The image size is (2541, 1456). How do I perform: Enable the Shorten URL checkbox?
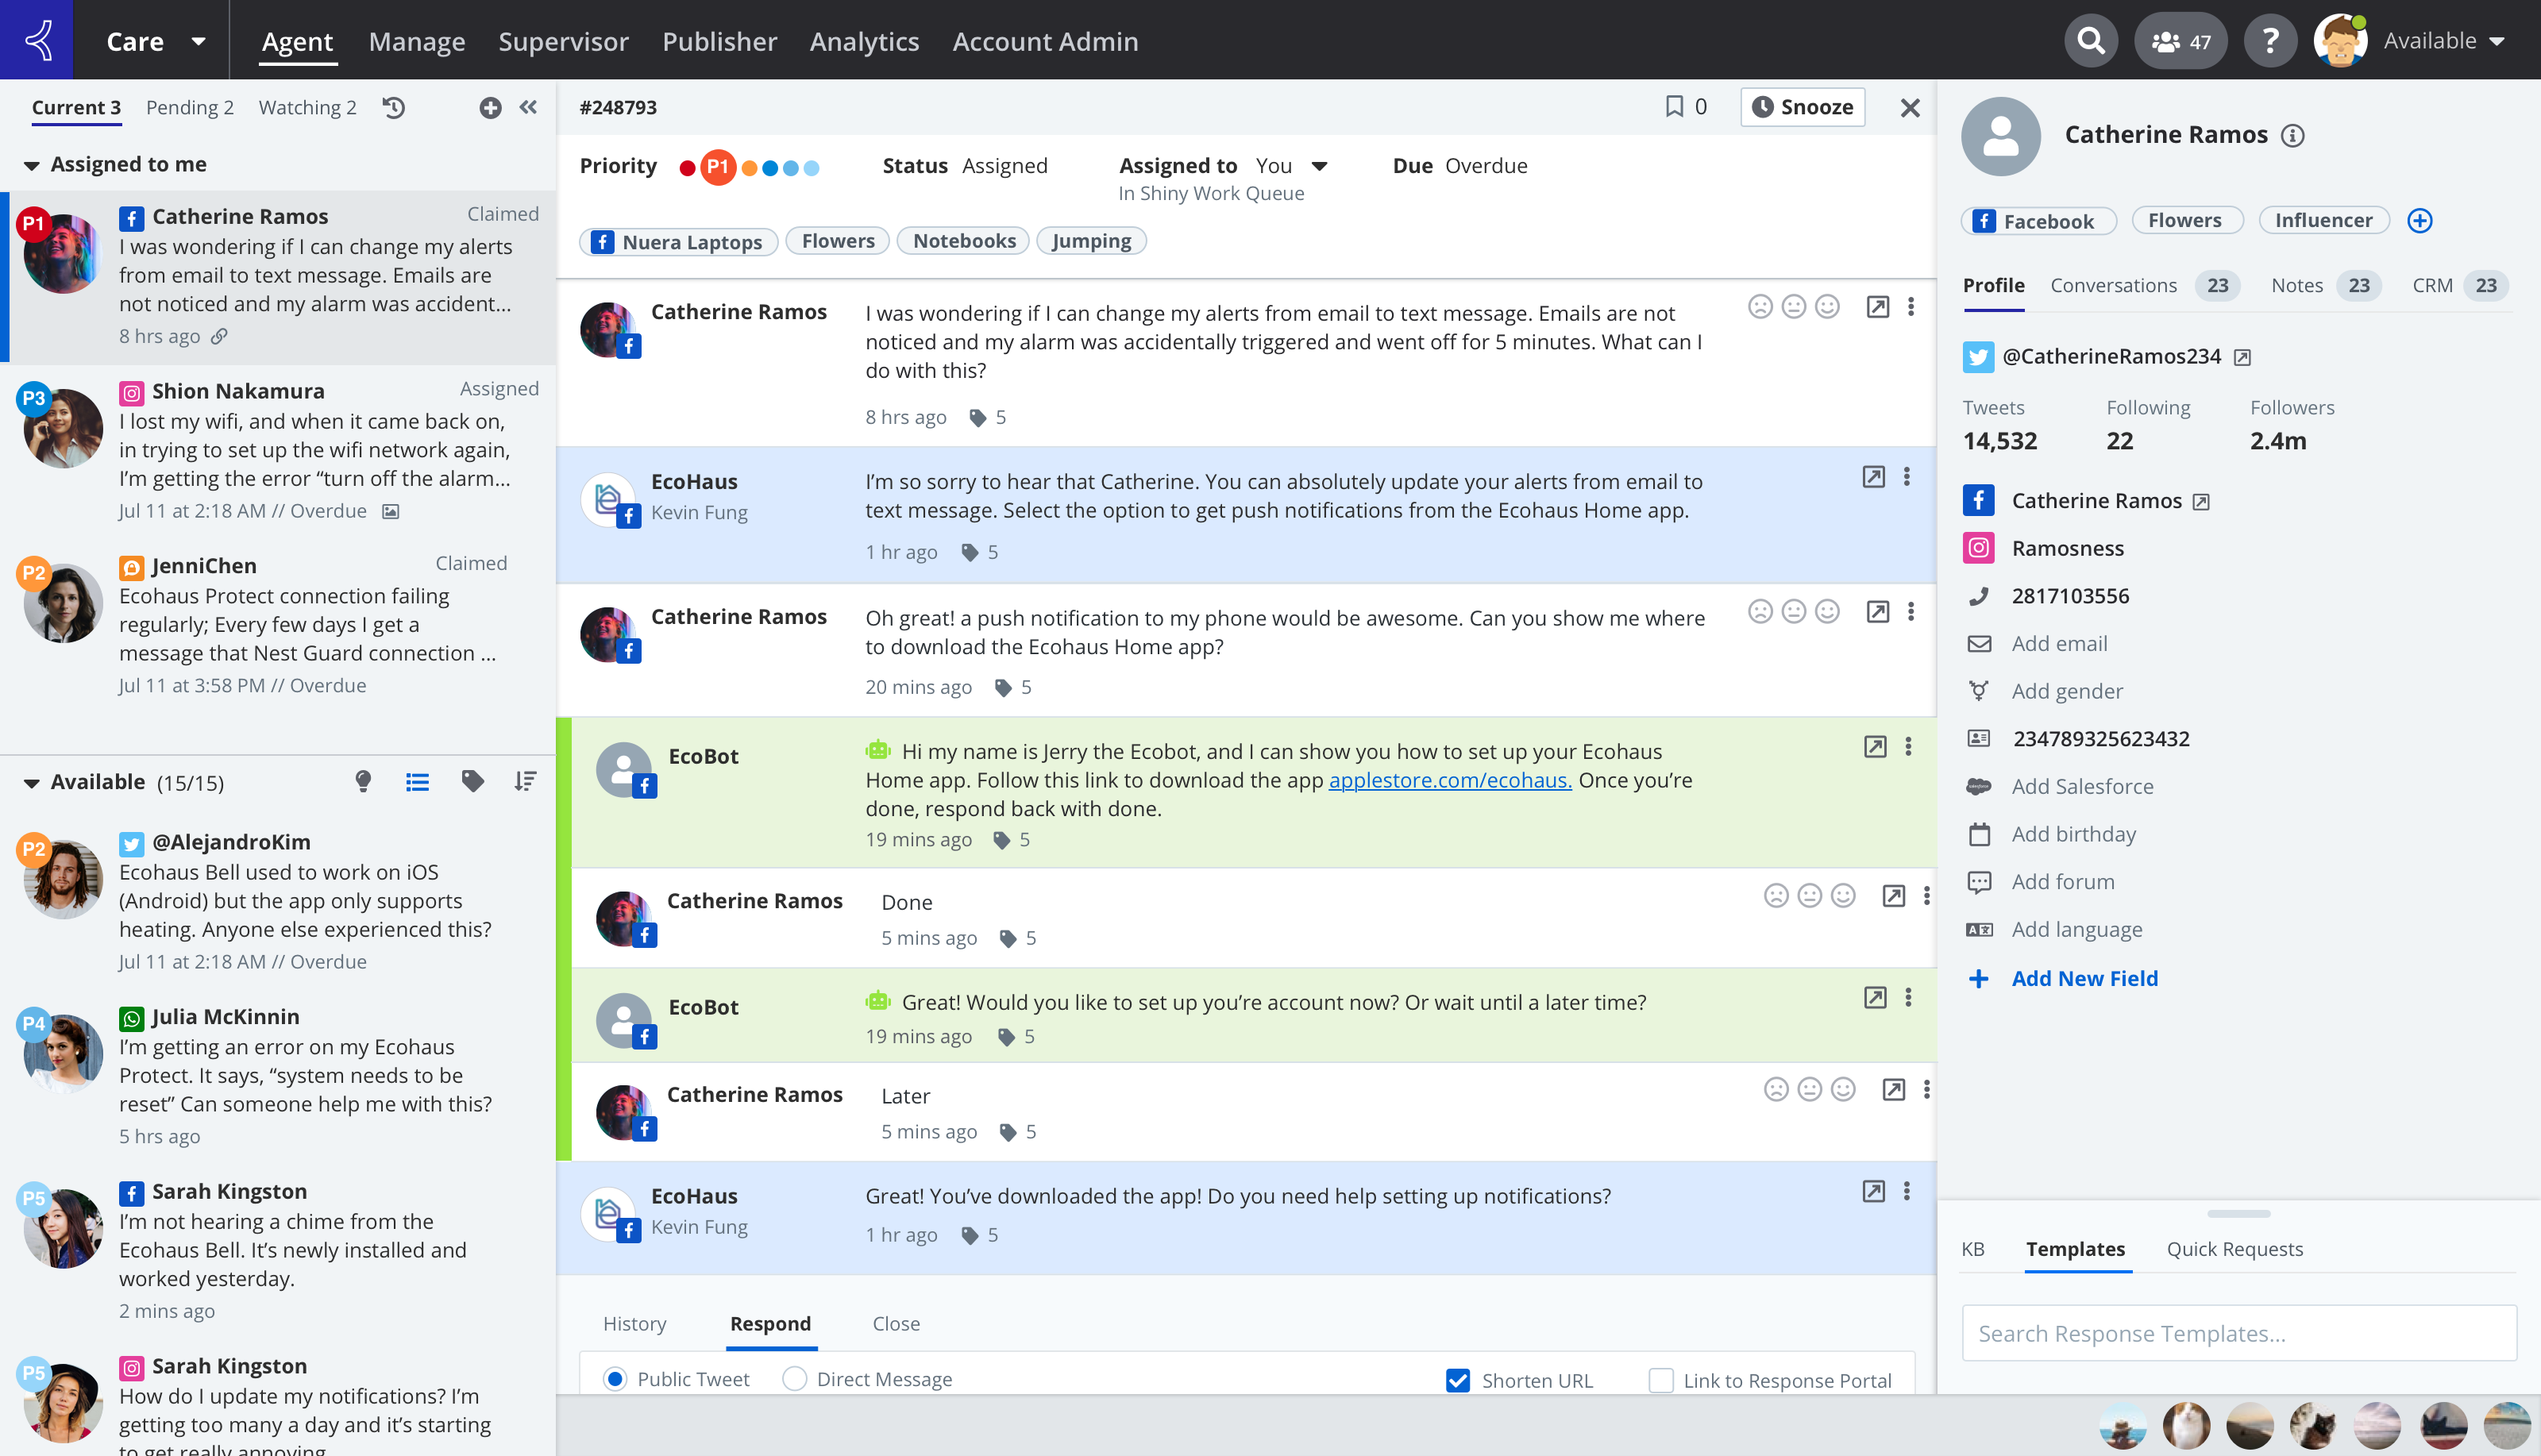(1456, 1380)
